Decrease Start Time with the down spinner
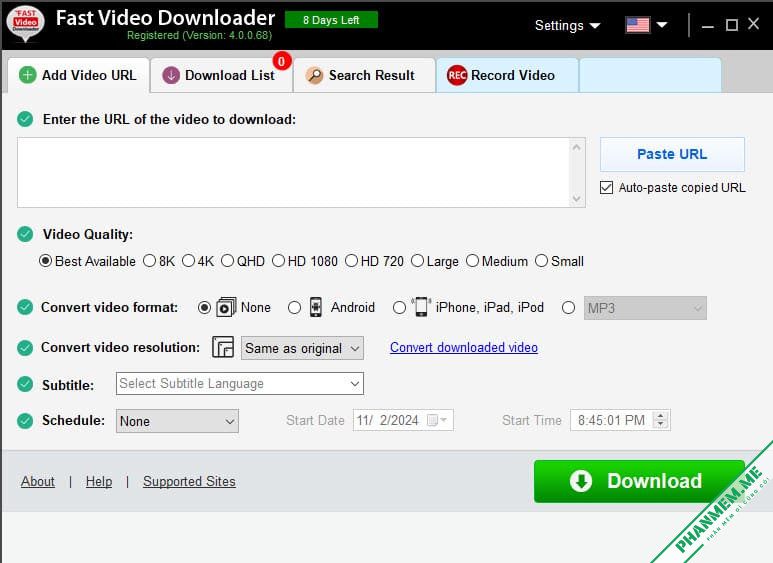The image size is (773, 563). coord(661,425)
